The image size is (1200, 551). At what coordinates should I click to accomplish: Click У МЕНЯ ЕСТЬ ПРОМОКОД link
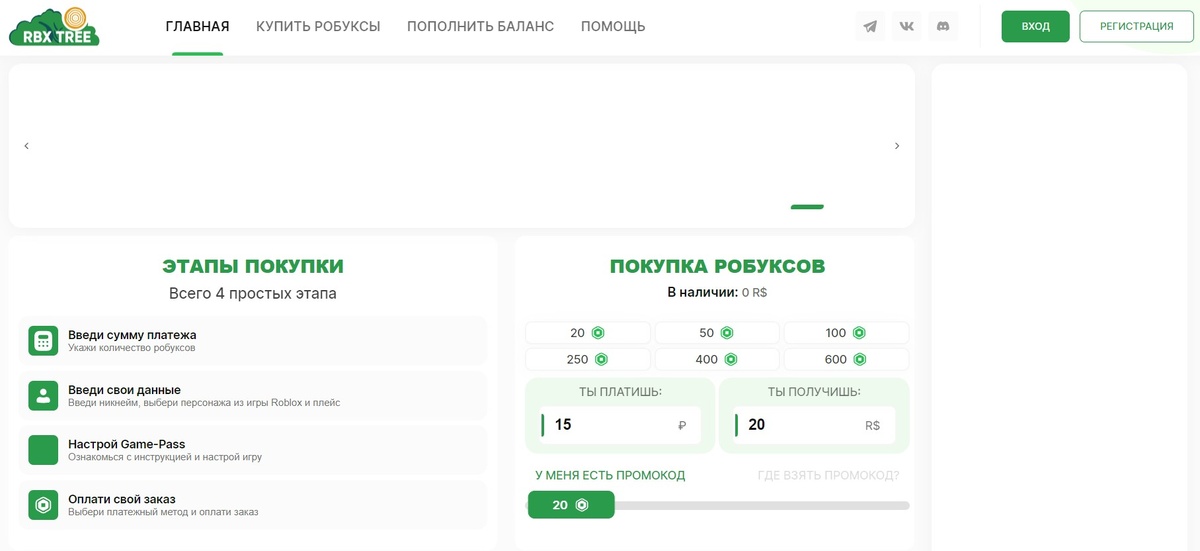(610, 475)
